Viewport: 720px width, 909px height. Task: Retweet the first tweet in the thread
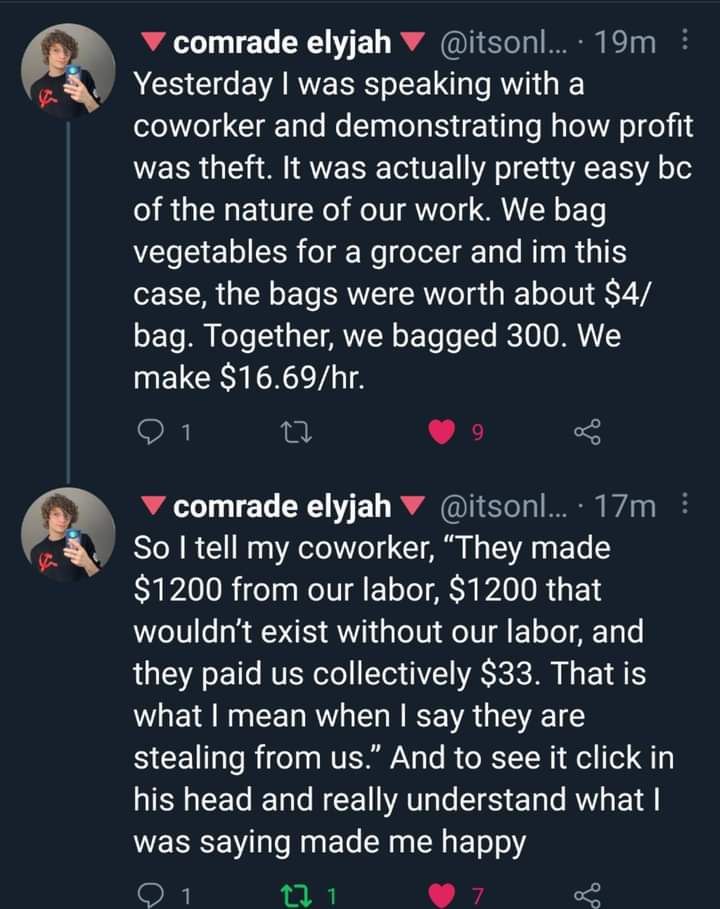pyautogui.click(x=294, y=432)
